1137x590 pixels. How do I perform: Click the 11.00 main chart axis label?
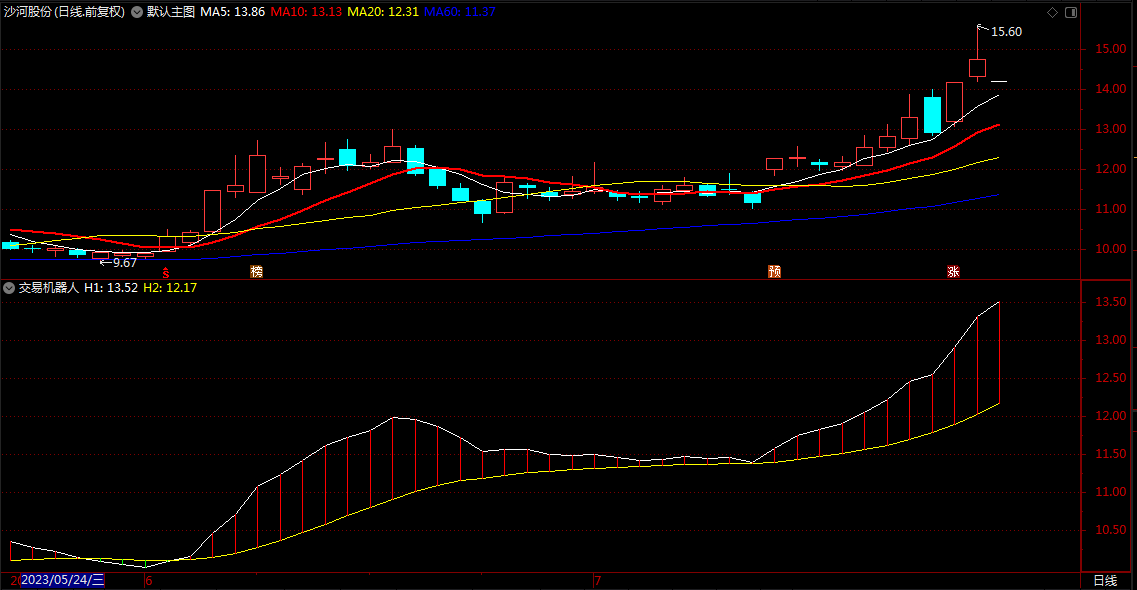(x=1111, y=209)
